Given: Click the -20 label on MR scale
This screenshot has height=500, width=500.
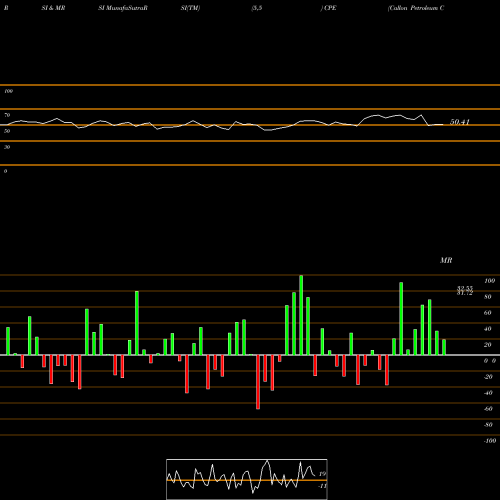Looking at the screenshot, I should point(488,377).
